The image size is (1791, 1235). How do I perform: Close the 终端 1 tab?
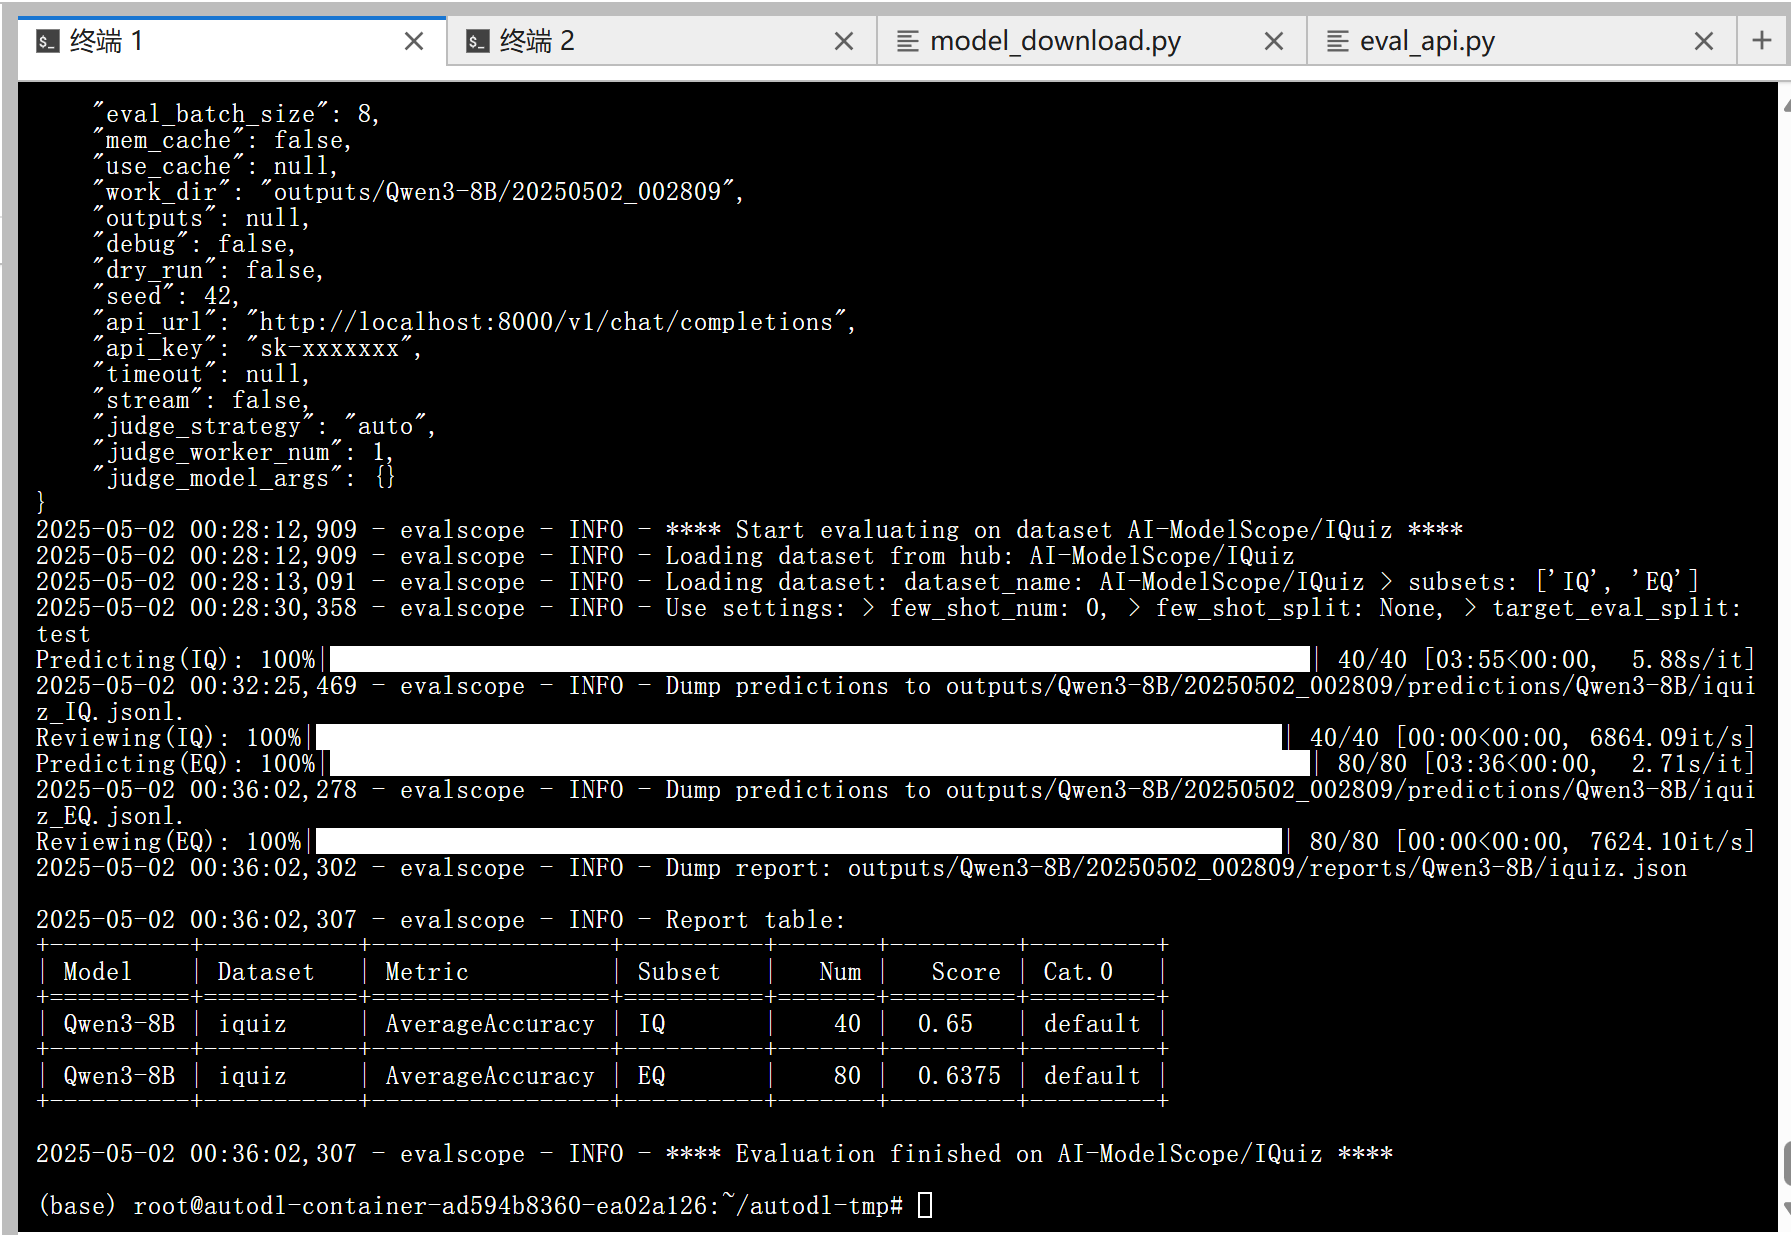pyautogui.click(x=414, y=41)
